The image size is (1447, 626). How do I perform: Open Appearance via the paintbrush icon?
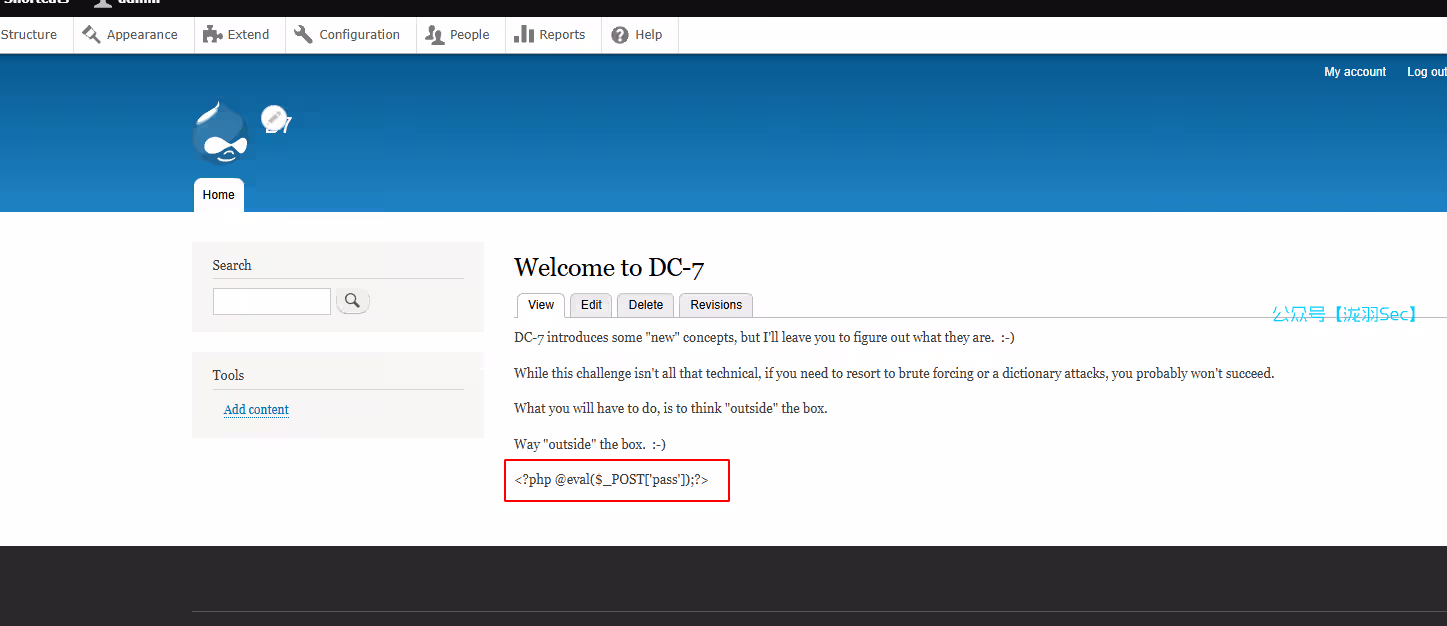(x=92, y=35)
